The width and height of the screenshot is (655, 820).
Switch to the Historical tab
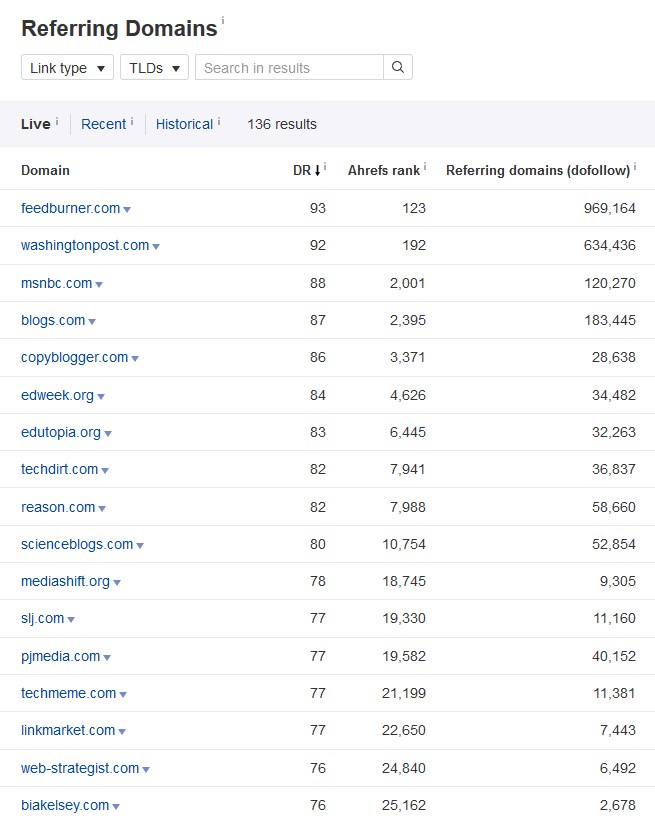coord(184,124)
